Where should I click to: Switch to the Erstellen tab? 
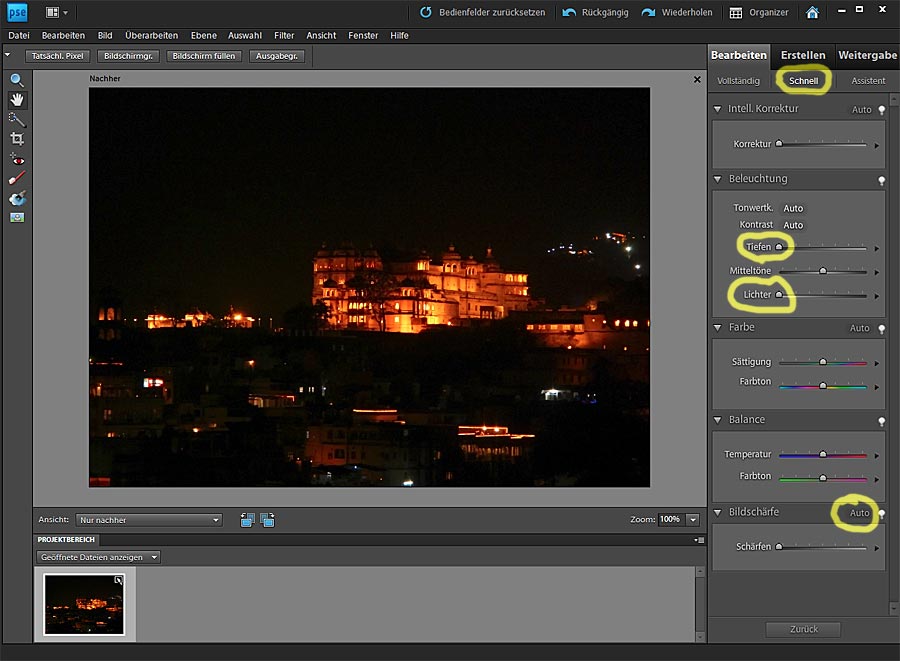click(803, 55)
